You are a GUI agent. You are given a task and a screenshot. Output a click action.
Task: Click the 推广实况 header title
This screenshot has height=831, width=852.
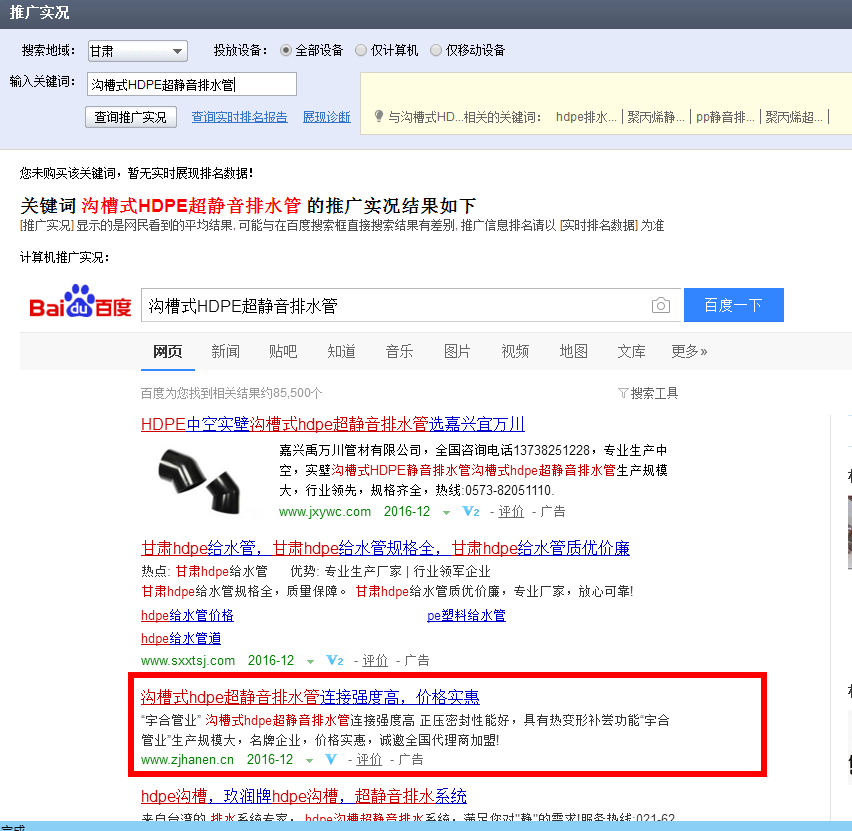pyautogui.click(x=40, y=13)
